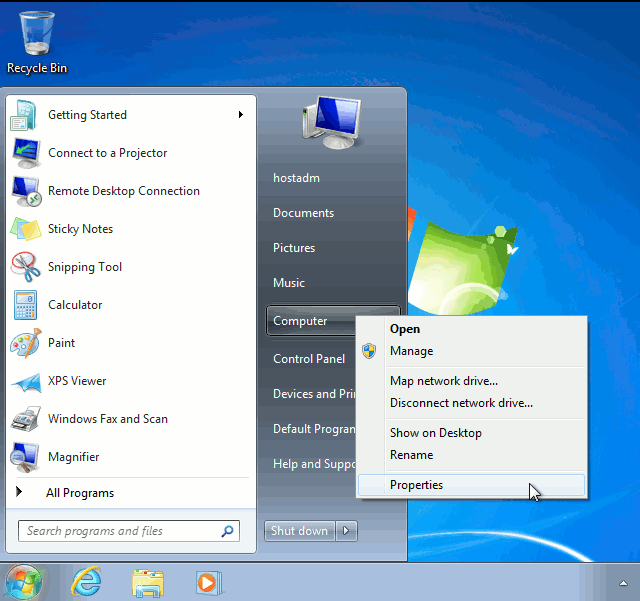This screenshot has width=640, height=601.
Task: Choose Manage from the context menu
Action: 411,351
